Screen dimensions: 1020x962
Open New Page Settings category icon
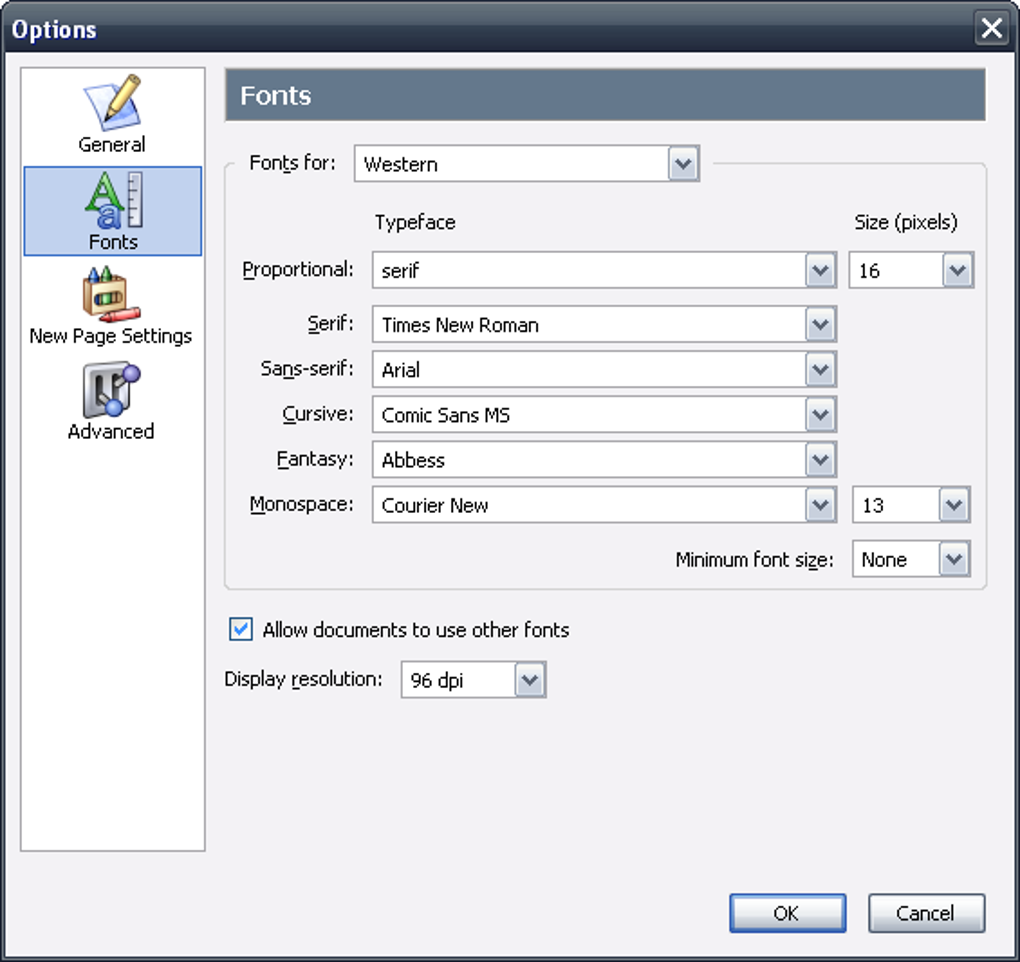point(111,306)
